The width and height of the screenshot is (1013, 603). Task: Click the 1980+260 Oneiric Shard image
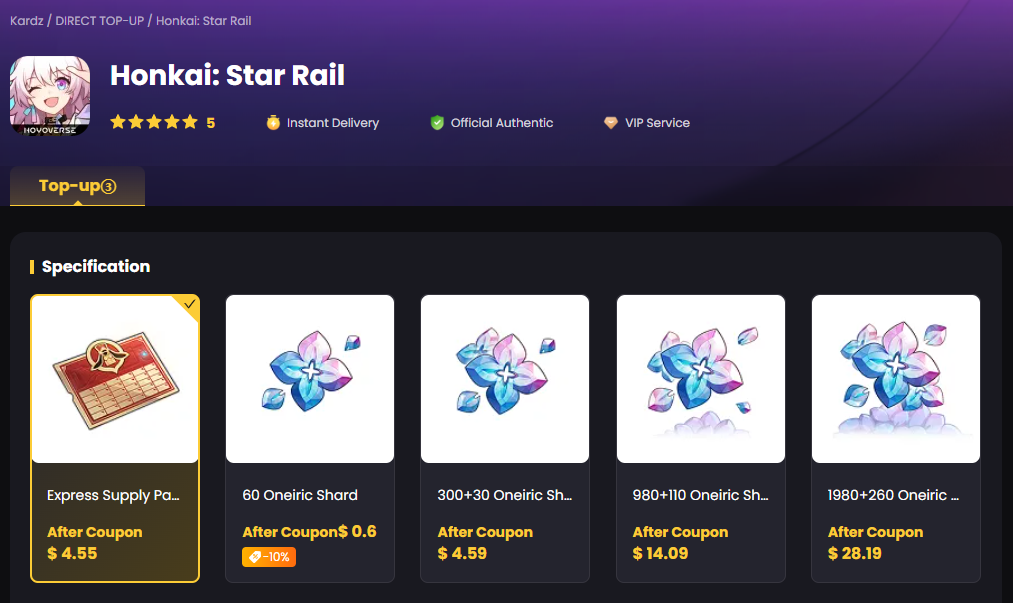(x=895, y=378)
